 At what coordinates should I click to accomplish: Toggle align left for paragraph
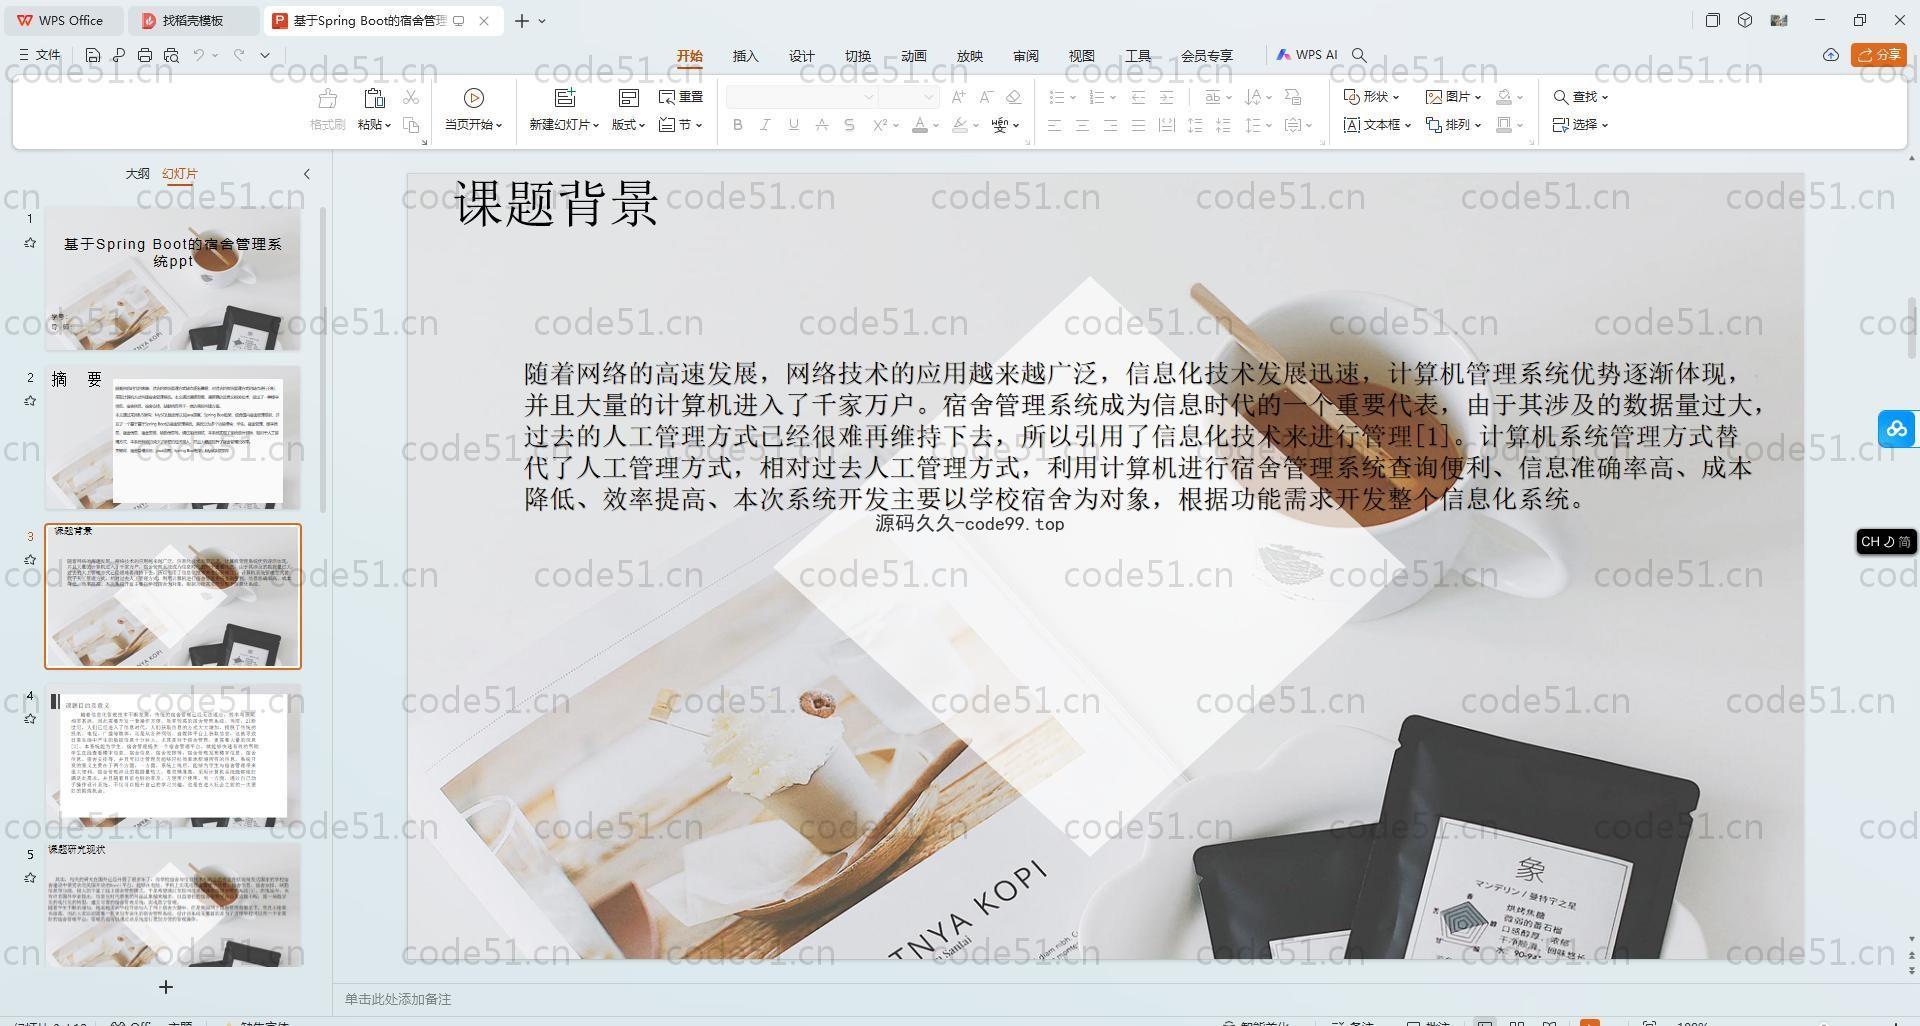pyautogui.click(x=1054, y=125)
